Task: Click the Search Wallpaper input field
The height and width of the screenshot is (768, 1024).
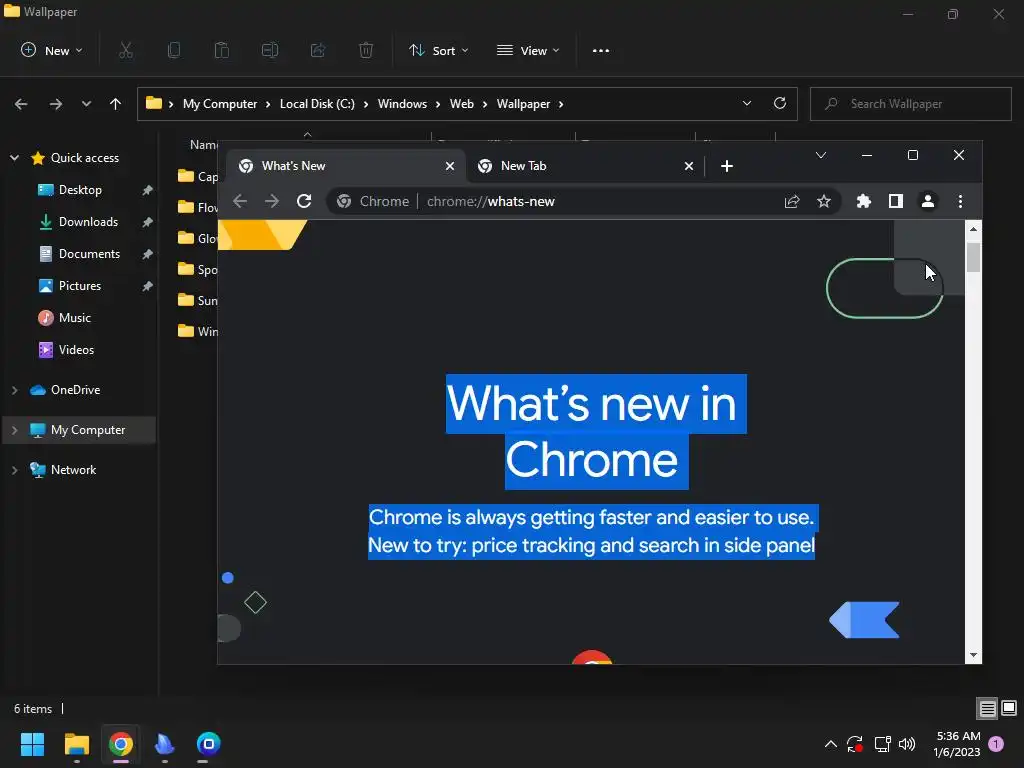Action: (x=910, y=104)
